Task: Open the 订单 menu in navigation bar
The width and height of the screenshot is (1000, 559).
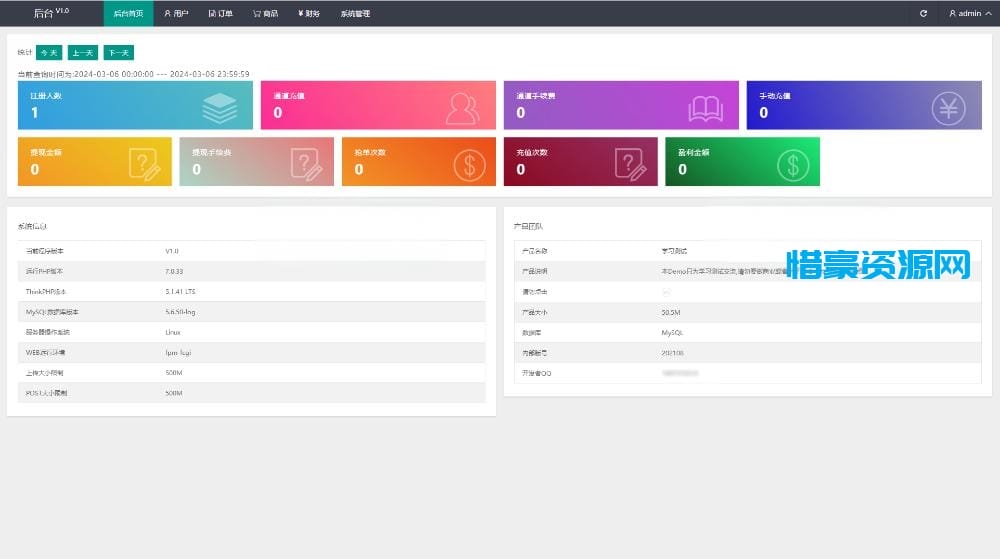Action: point(221,14)
